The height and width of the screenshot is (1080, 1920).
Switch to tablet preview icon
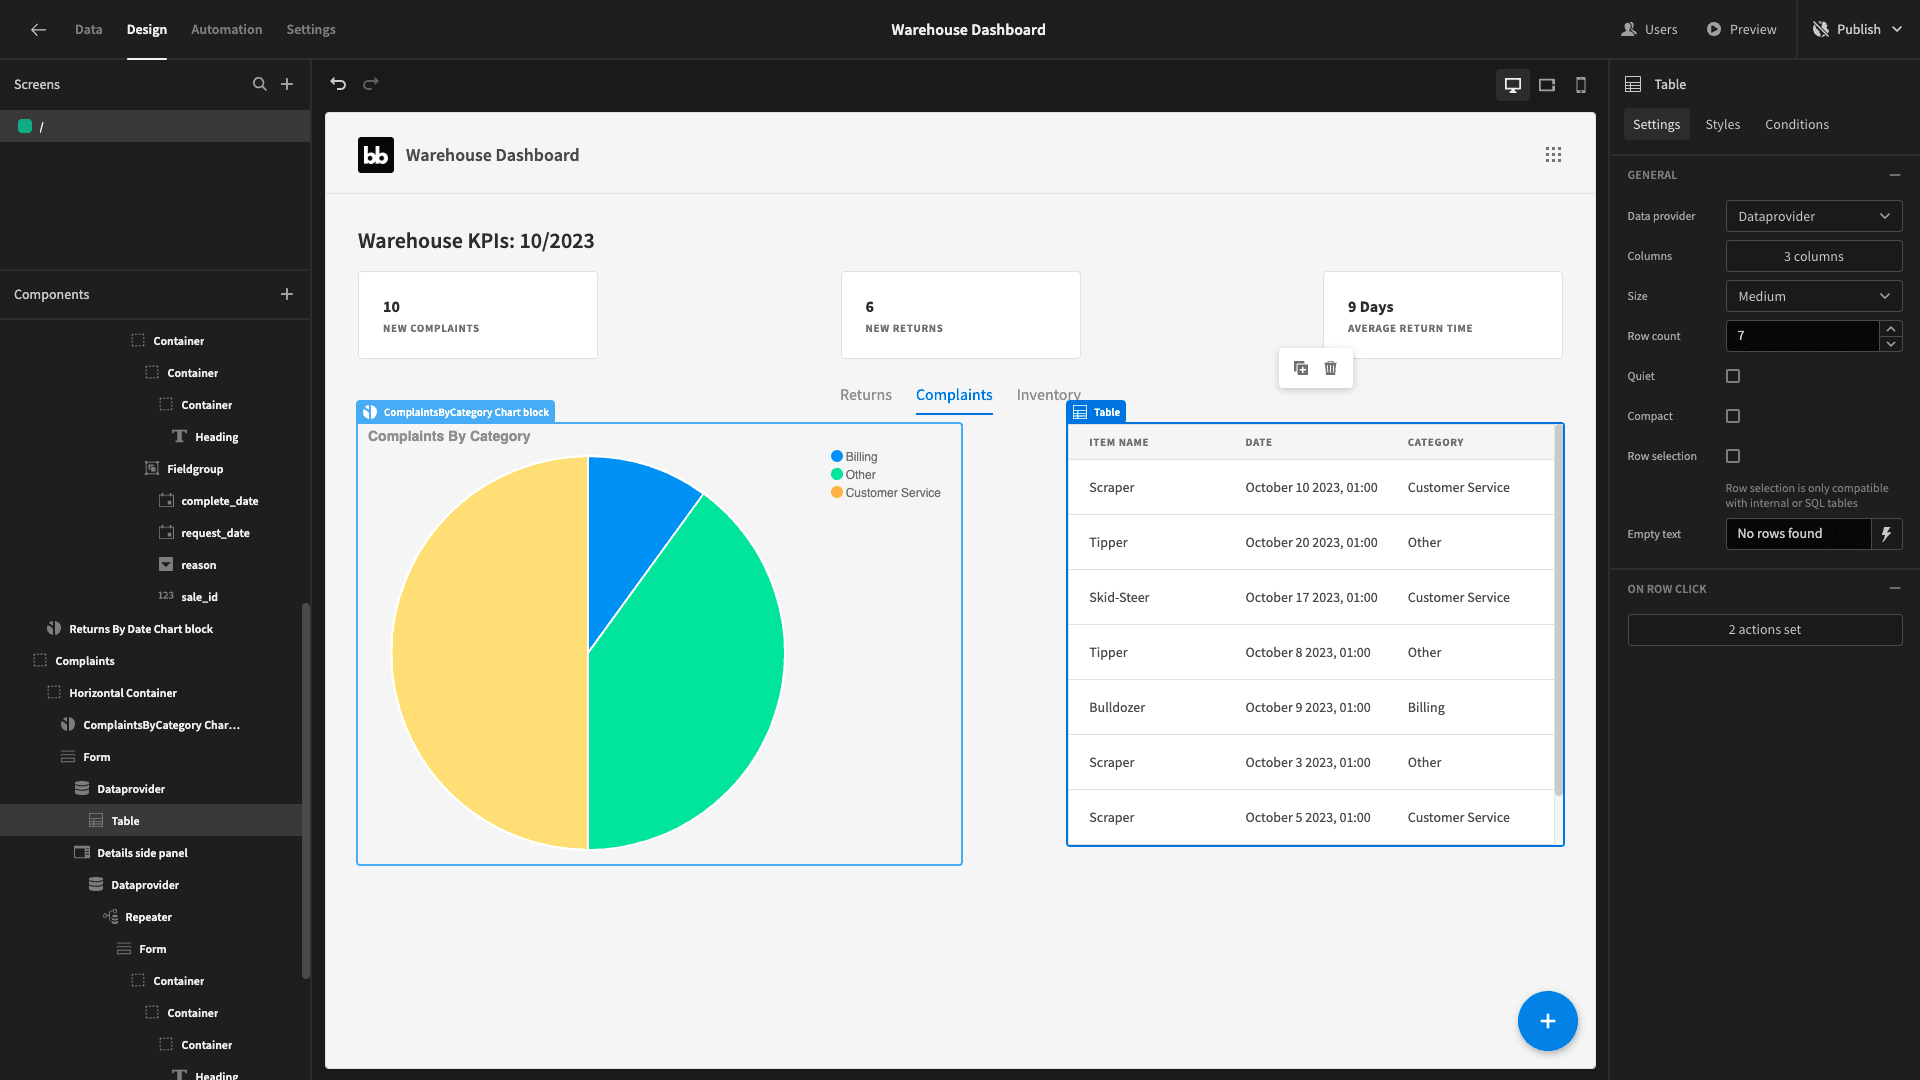coord(1547,85)
